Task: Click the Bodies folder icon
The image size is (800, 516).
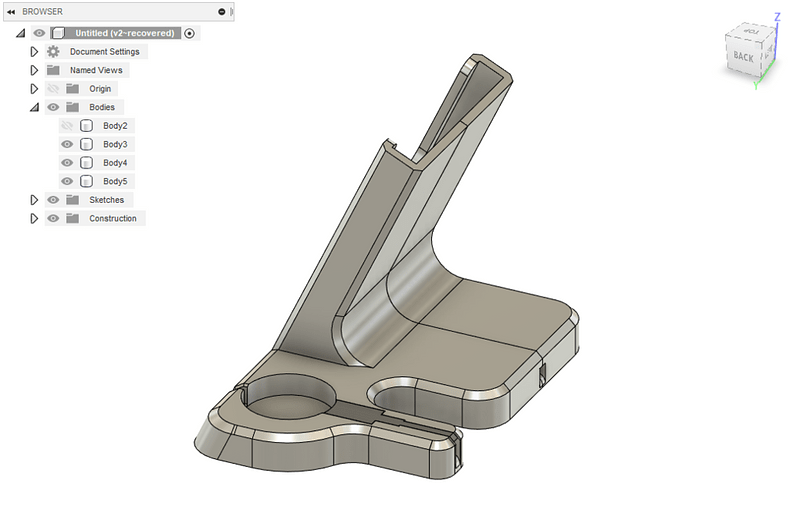Action: [72, 107]
